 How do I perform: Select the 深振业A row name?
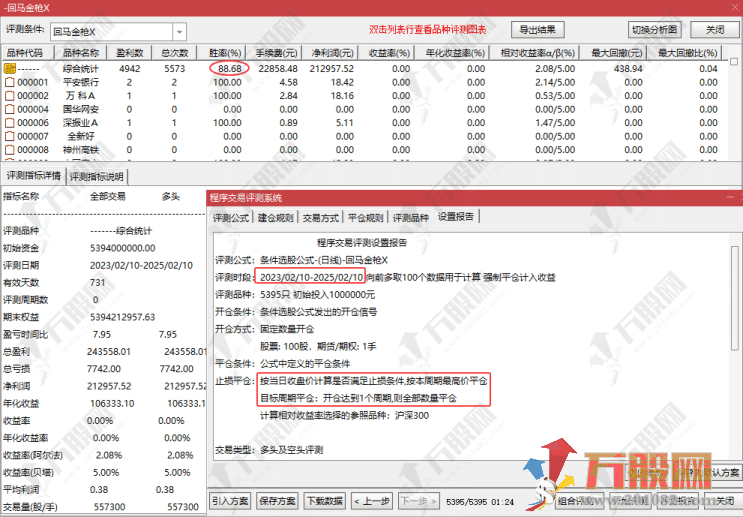pyautogui.click(x=81, y=123)
